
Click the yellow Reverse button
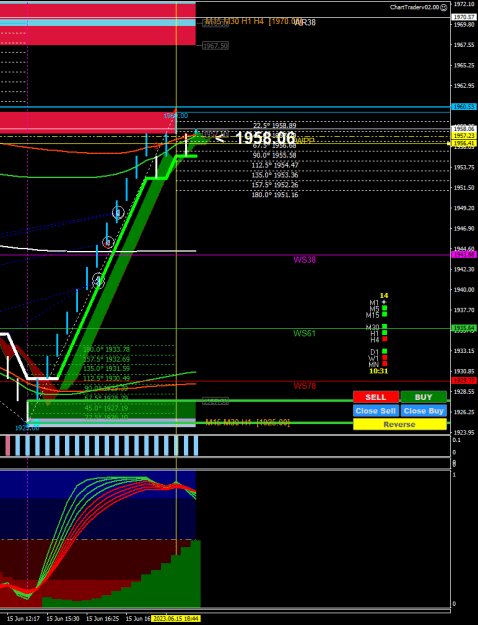[x=400, y=424]
